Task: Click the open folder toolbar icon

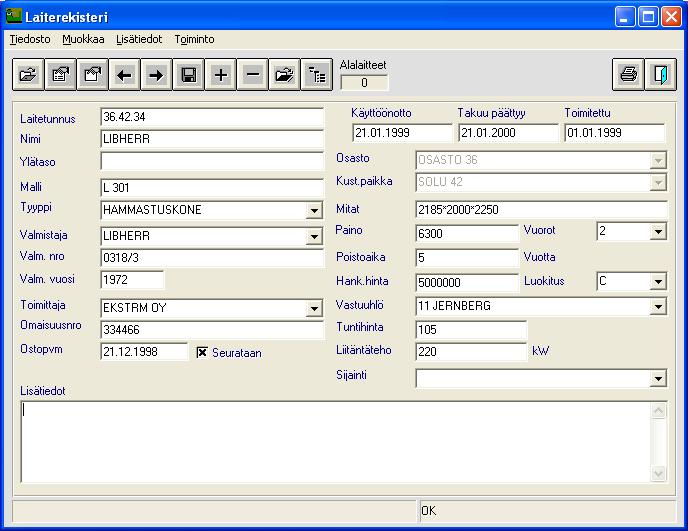Action: [x=28, y=75]
